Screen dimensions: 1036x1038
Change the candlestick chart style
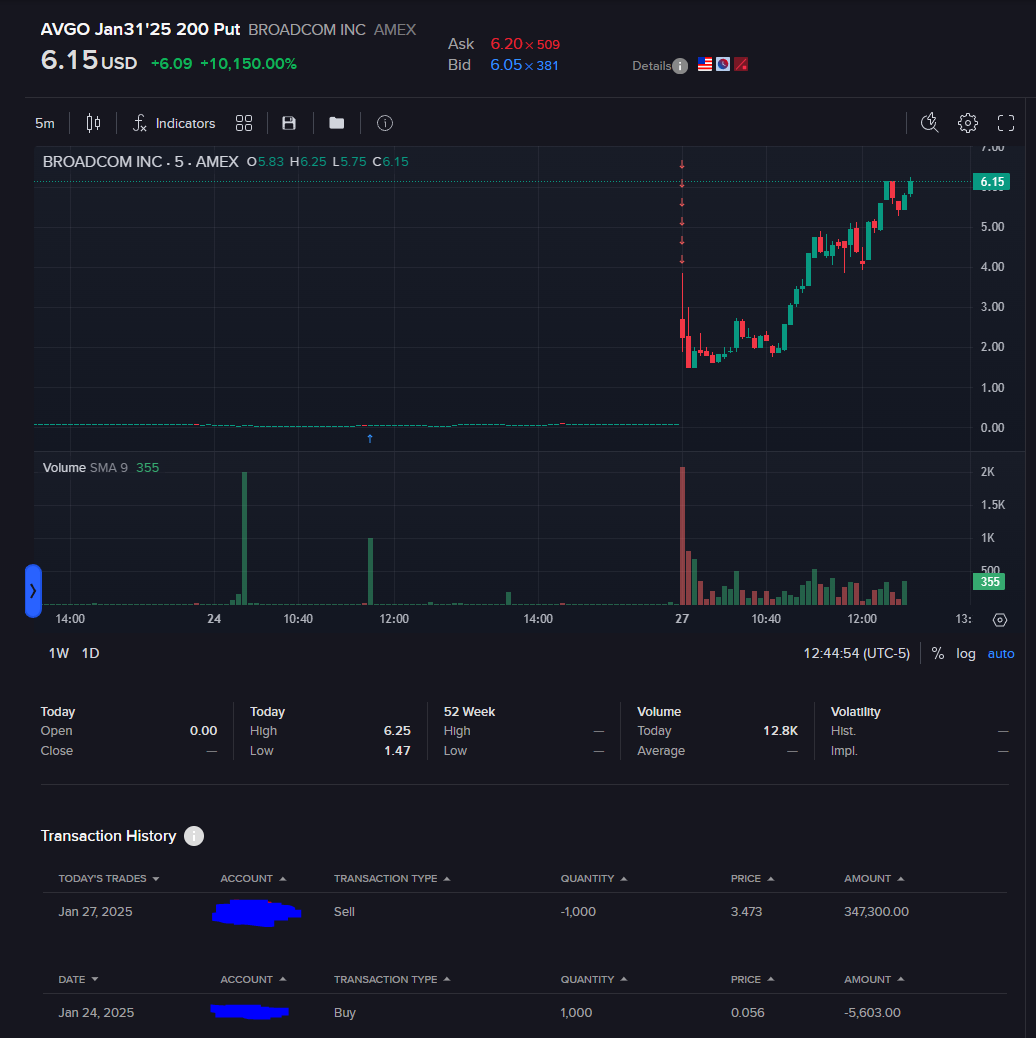[93, 123]
